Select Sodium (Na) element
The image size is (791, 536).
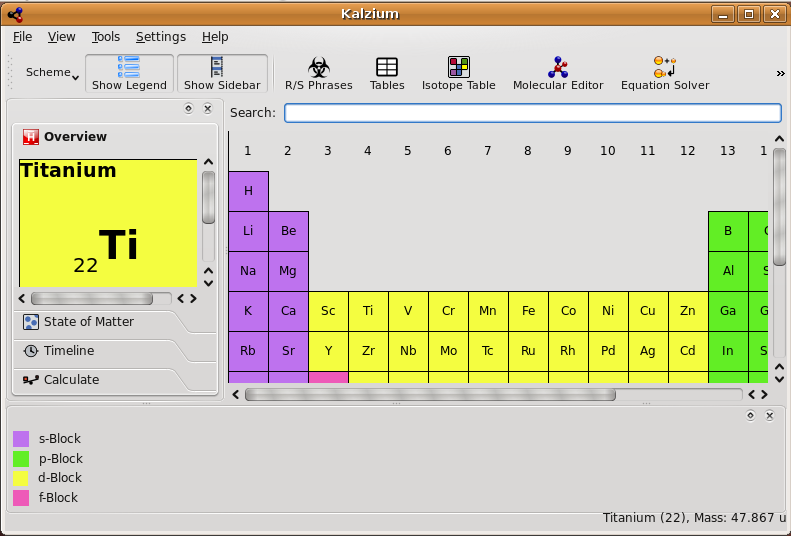248,271
